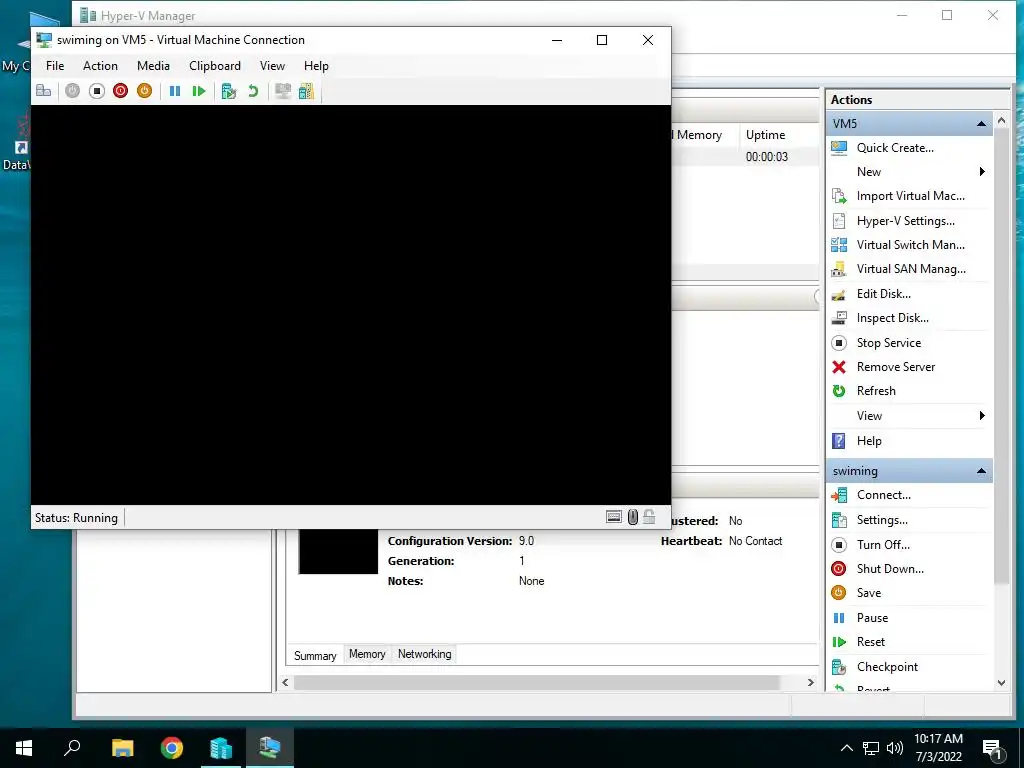
Task: Switch to the Networking tab
Action: coord(424,654)
